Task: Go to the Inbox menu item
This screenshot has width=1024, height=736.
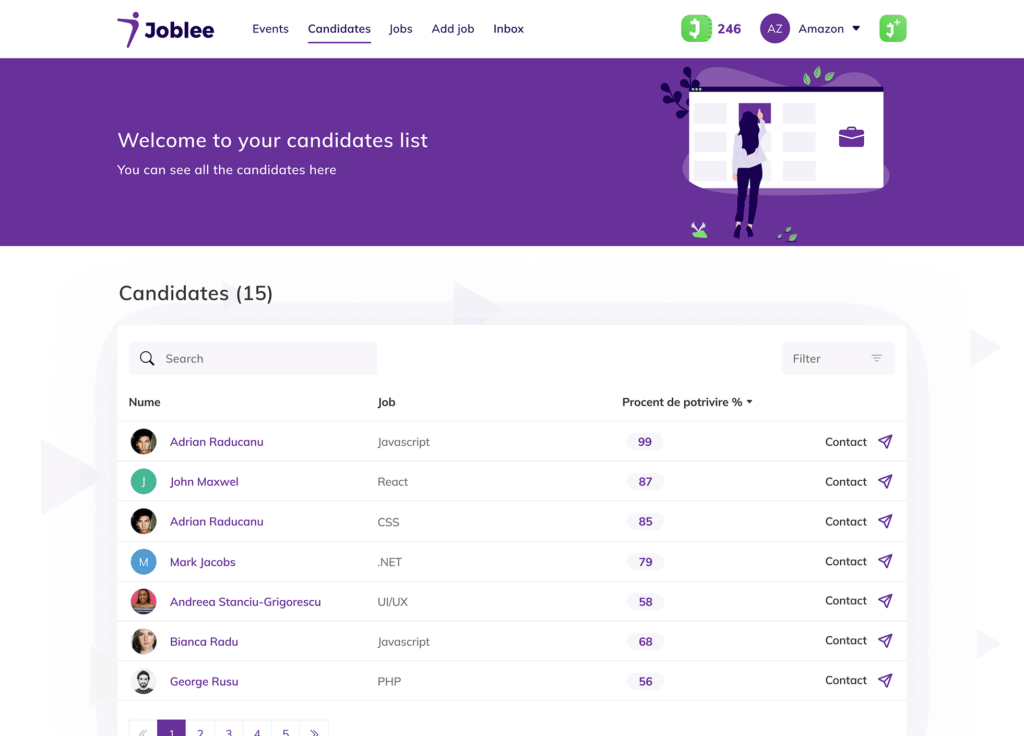Action: 508,29
